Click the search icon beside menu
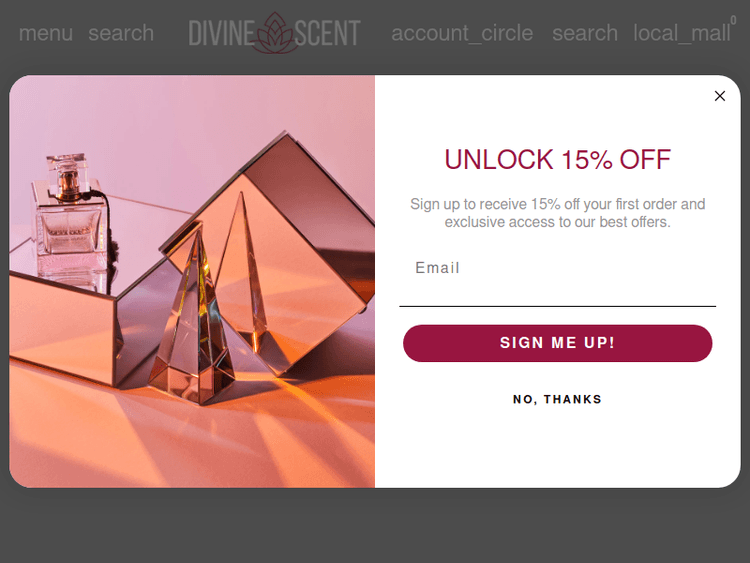The height and width of the screenshot is (563, 750). coord(121,33)
